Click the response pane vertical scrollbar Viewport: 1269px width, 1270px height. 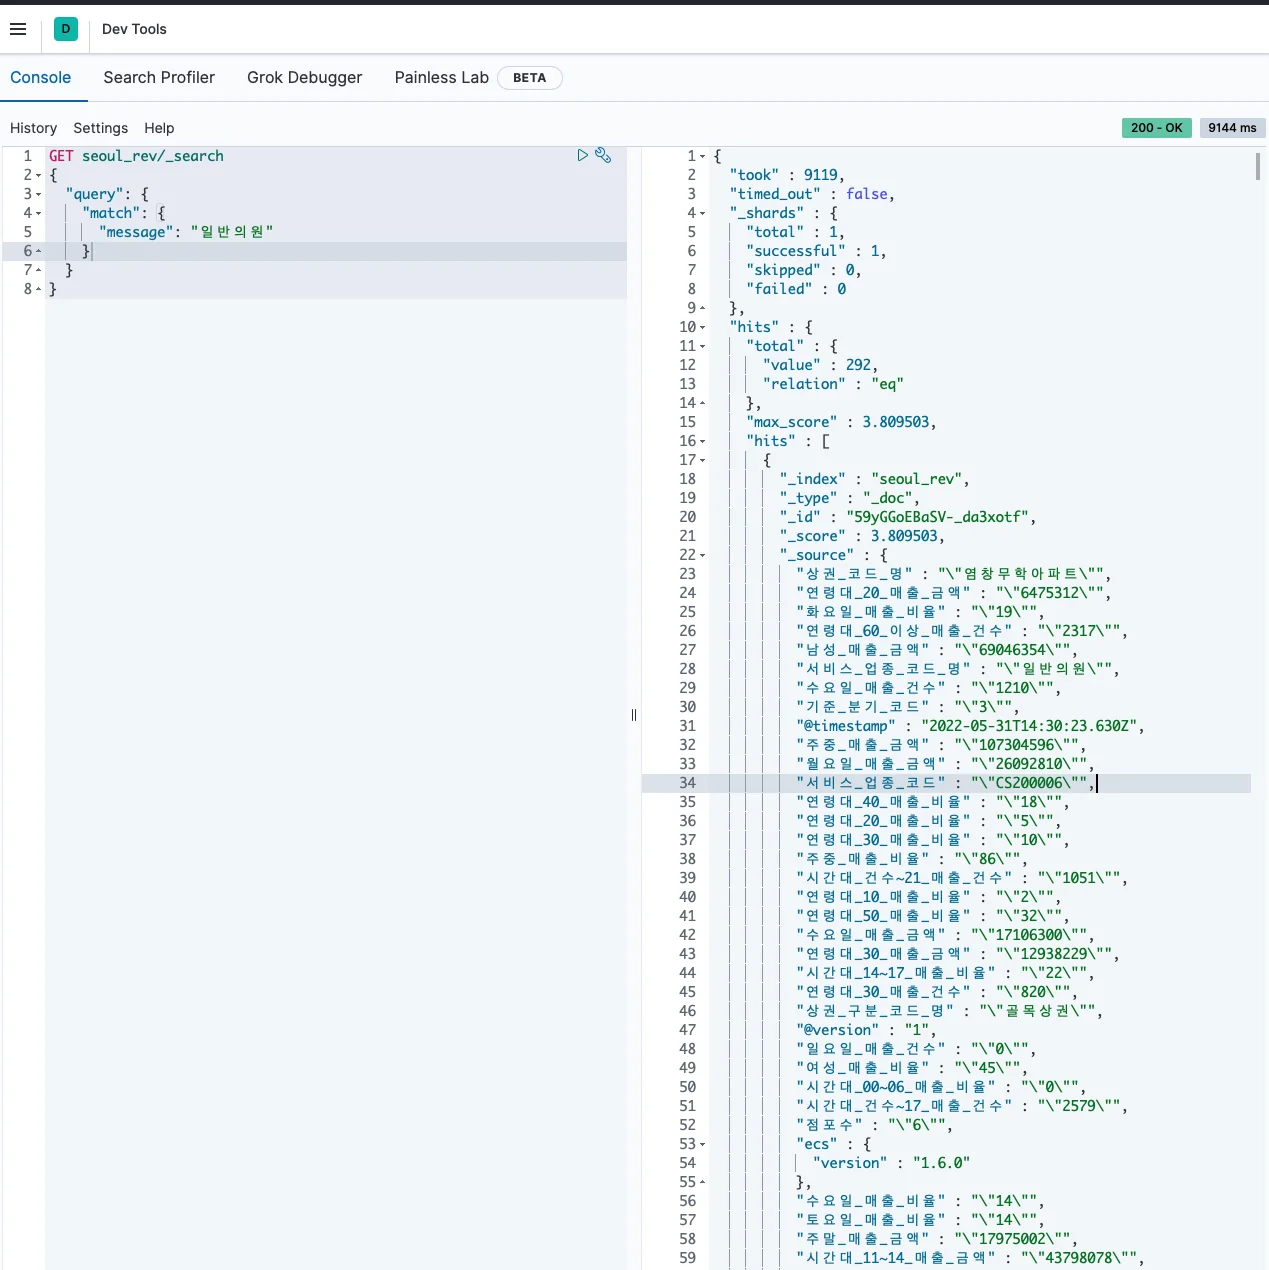1258,166
